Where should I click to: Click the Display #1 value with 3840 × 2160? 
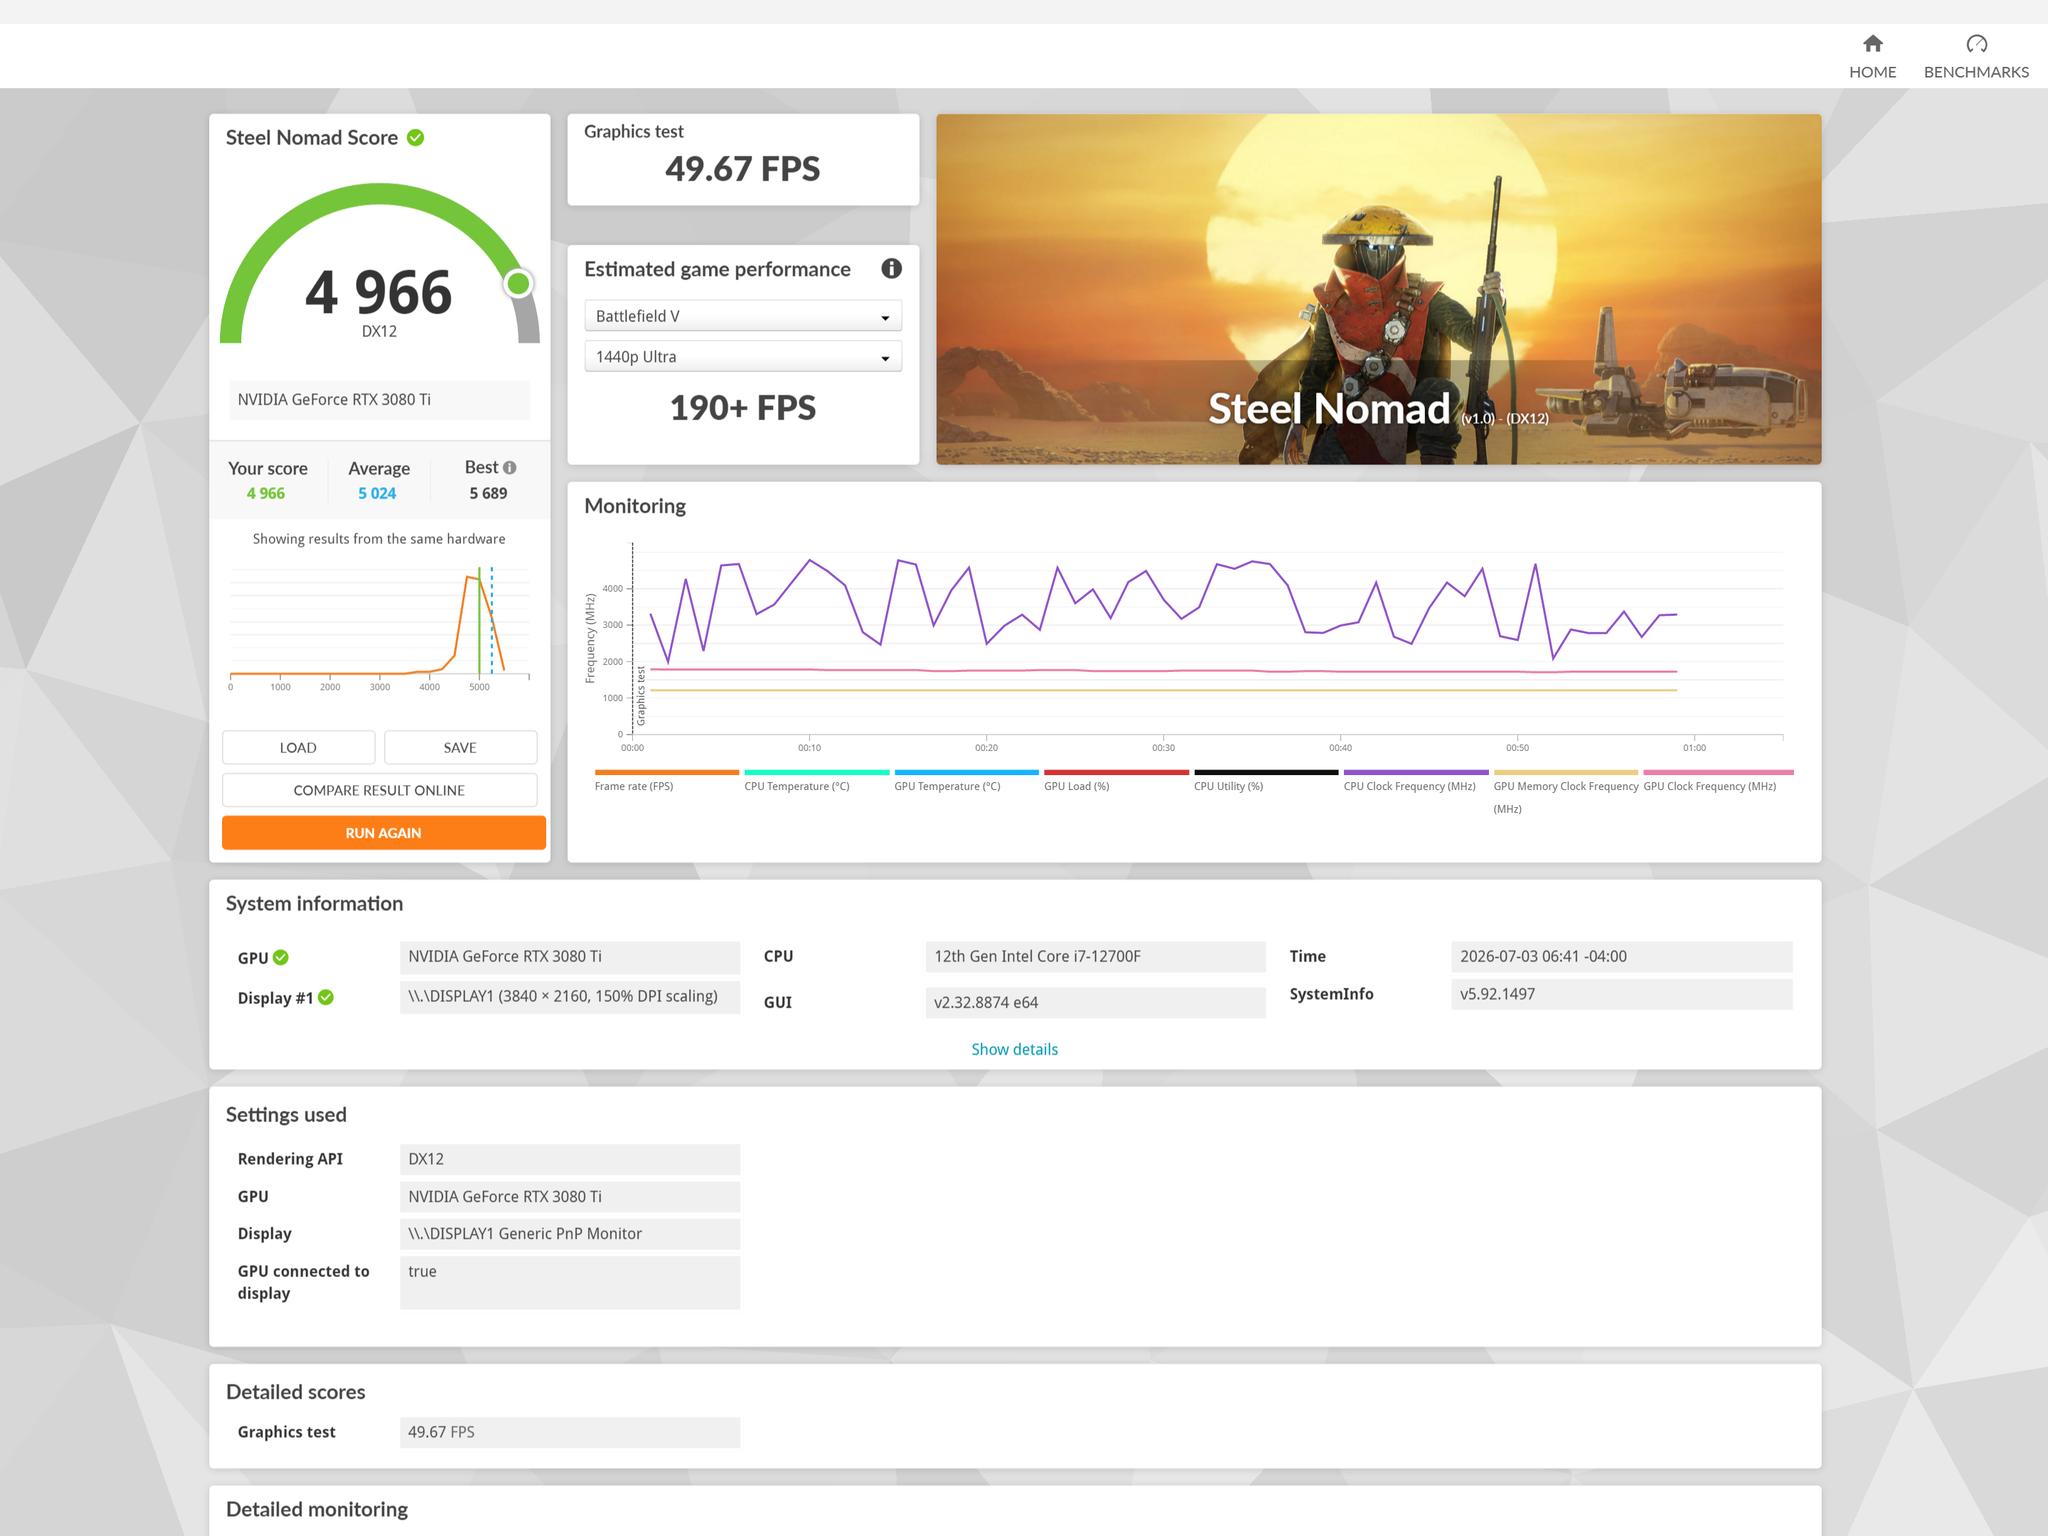570,997
